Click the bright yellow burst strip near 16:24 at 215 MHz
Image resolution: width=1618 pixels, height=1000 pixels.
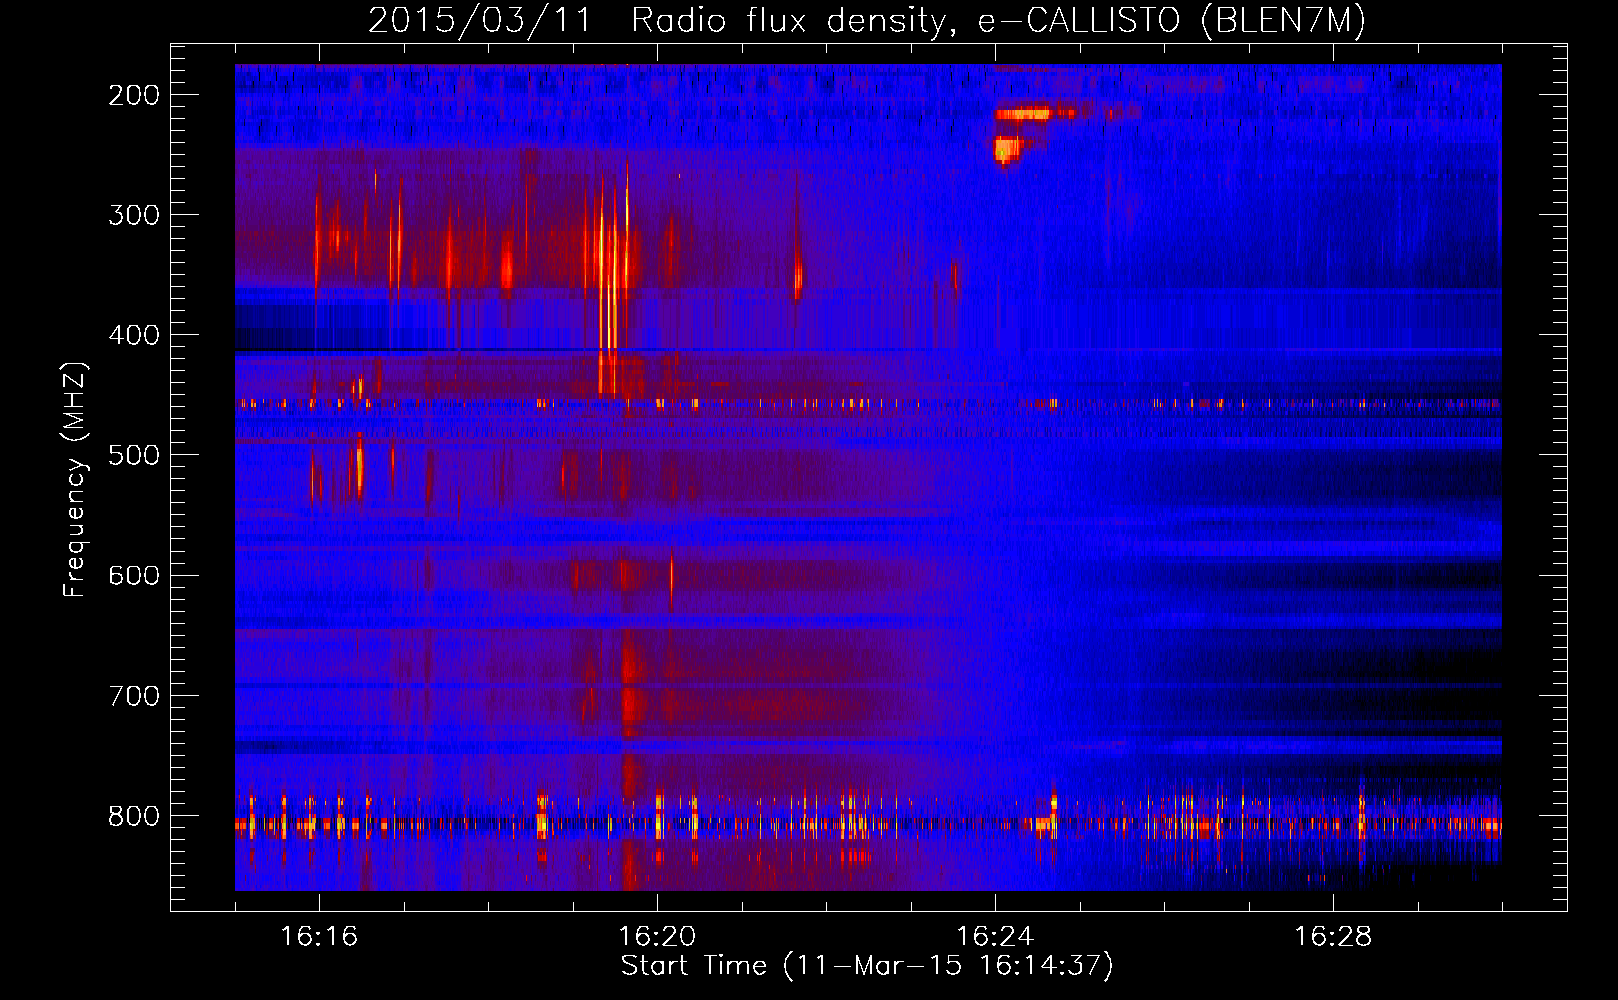(x=1023, y=114)
